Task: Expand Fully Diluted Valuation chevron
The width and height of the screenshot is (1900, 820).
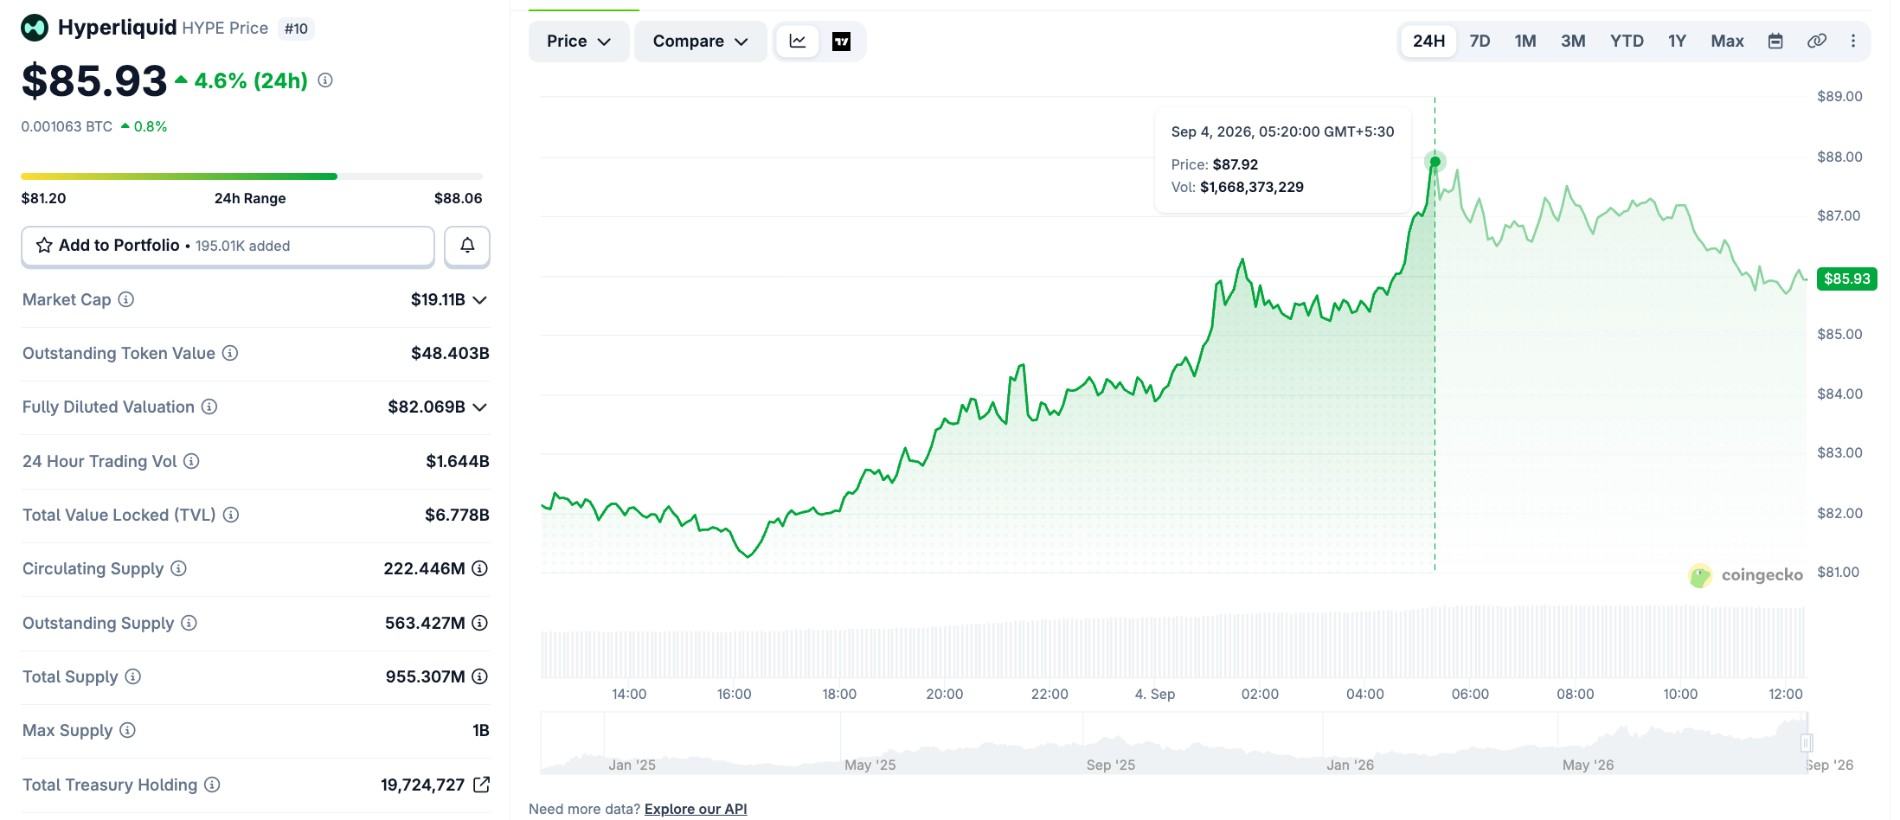Action: (x=480, y=407)
